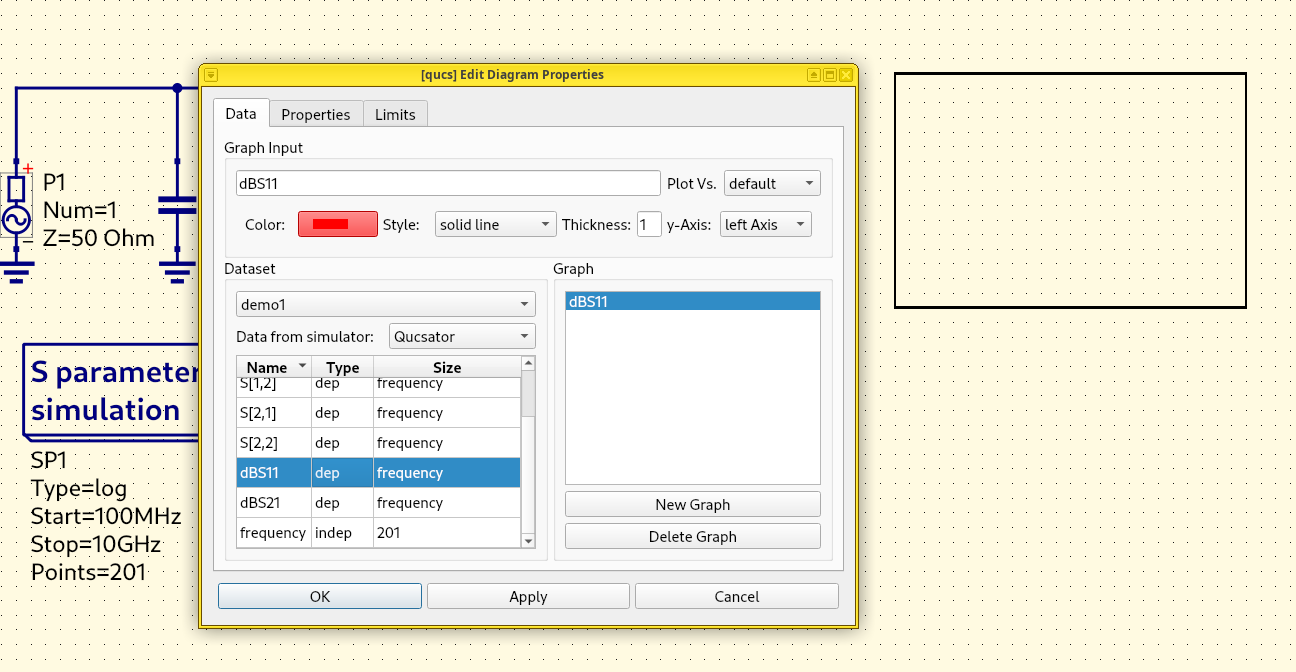Click the Apply button
The image size is (1296, 672).
pyautogui.click(x=528, y=597)
